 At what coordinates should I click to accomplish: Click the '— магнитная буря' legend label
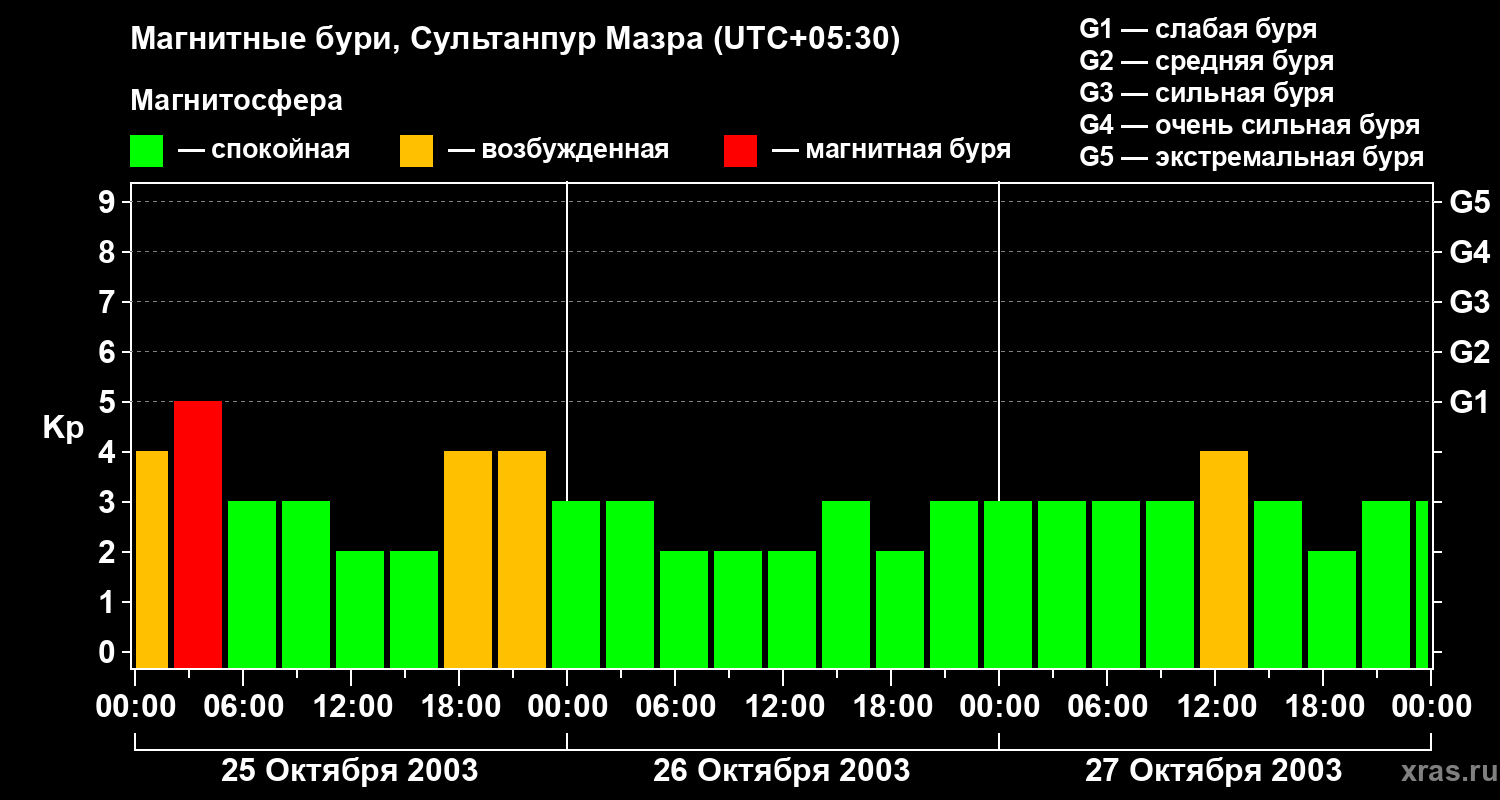tap(892, 151)
